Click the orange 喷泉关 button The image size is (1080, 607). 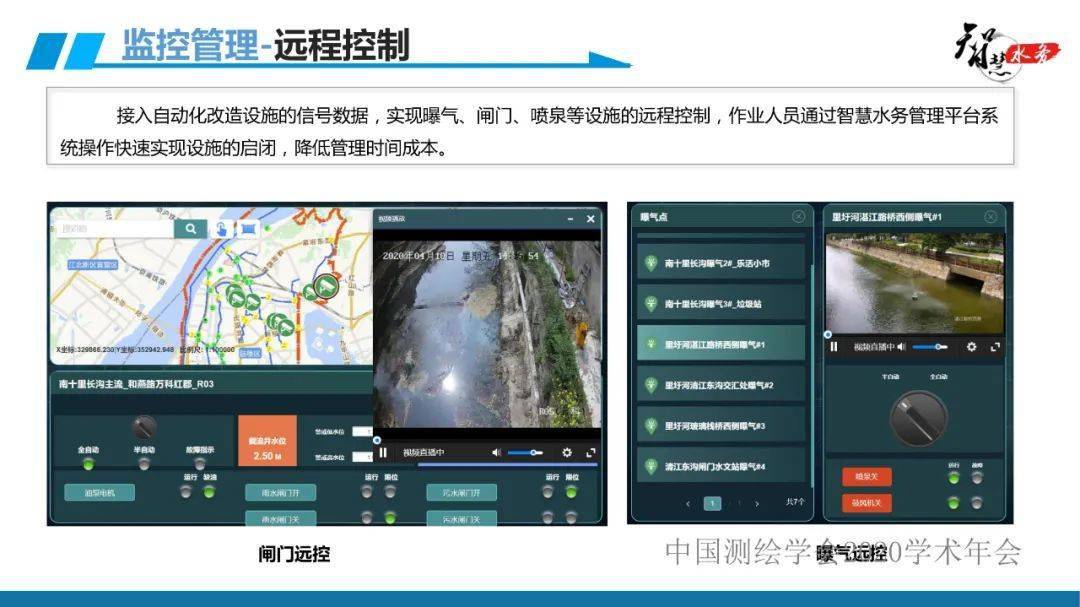(x=866, y=476)
